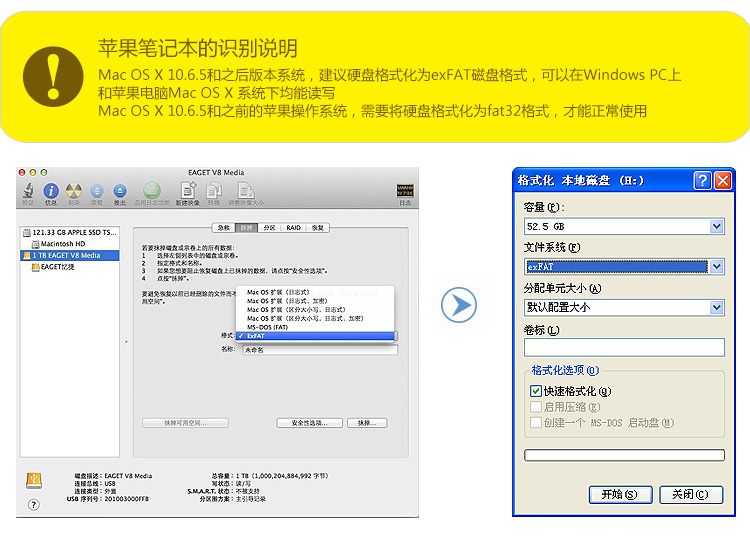Click Security Options (安全性选项) button
The image size is (750, 536).
309,423
